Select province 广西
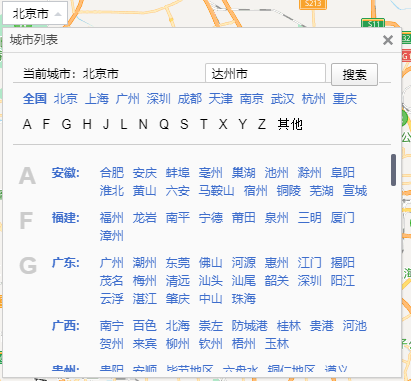Screen dimensions: 411x381 pos(65,326)
